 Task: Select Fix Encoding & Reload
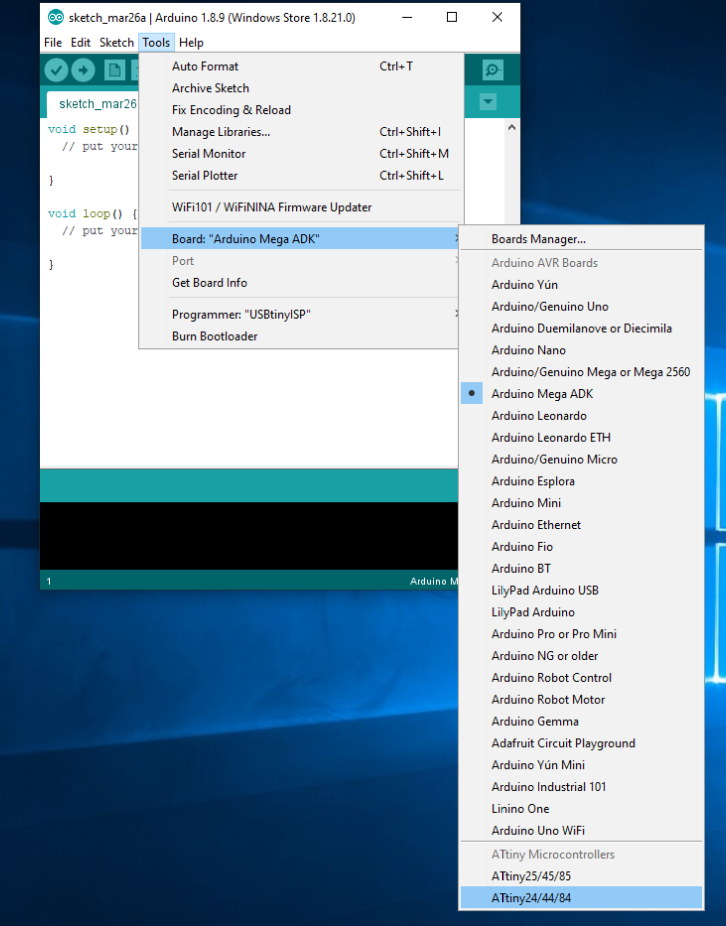(301, 110)
